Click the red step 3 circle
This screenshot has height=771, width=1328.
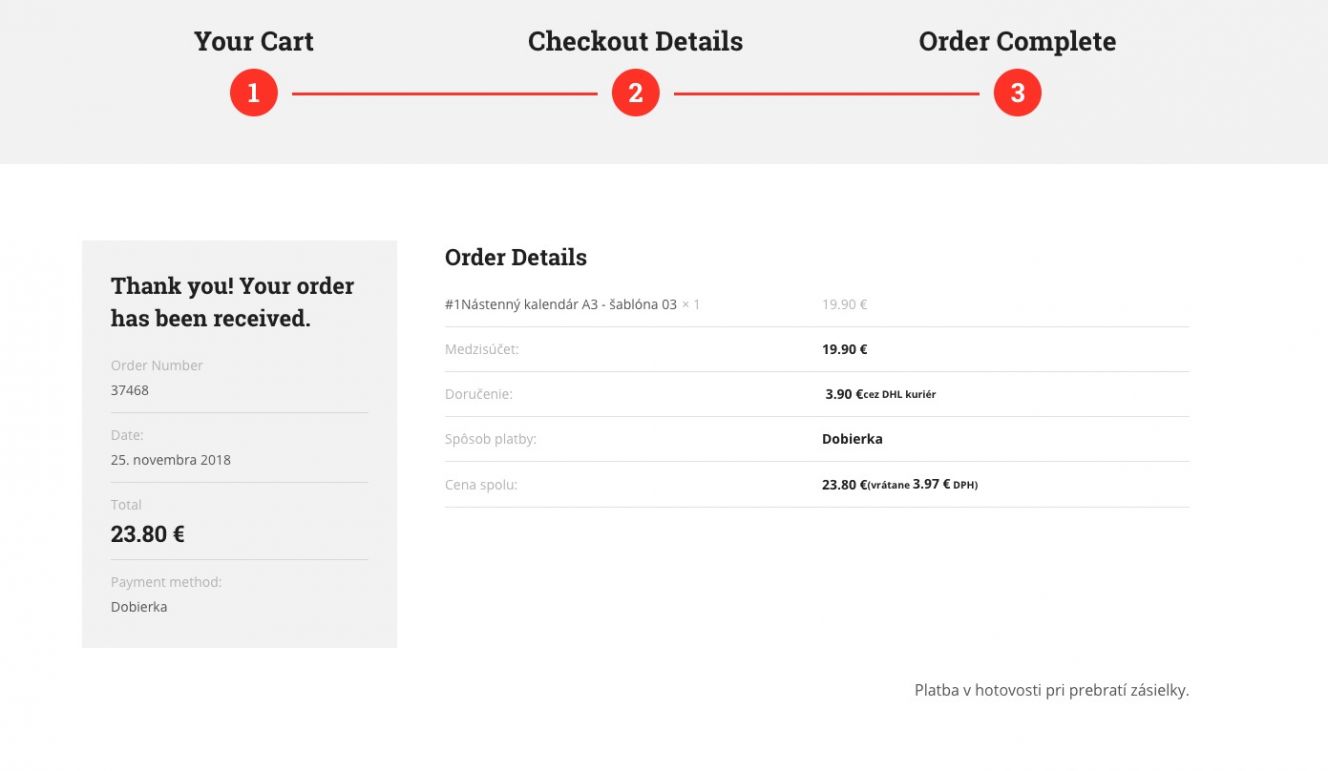tap(1017, 93)
